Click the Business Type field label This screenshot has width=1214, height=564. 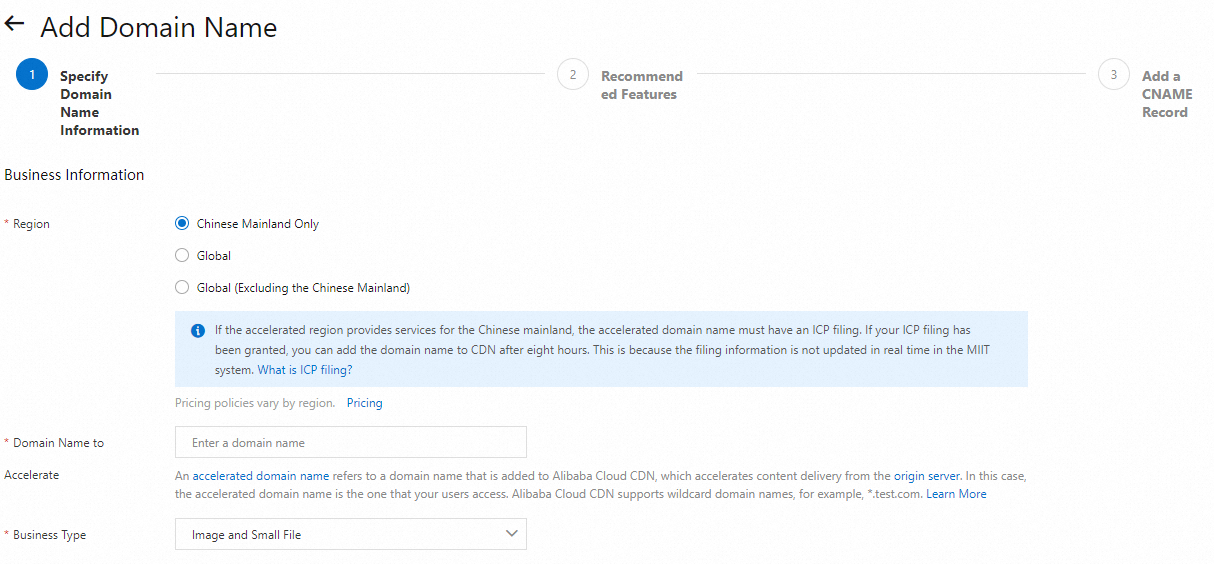49,535
